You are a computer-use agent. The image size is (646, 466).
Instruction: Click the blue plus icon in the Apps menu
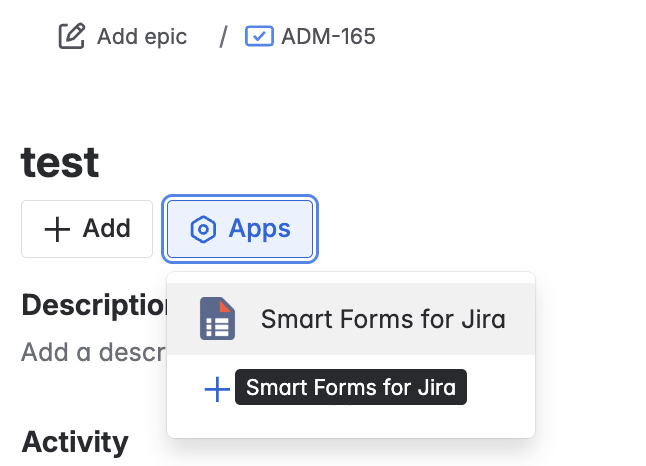[x=216, y=389]
